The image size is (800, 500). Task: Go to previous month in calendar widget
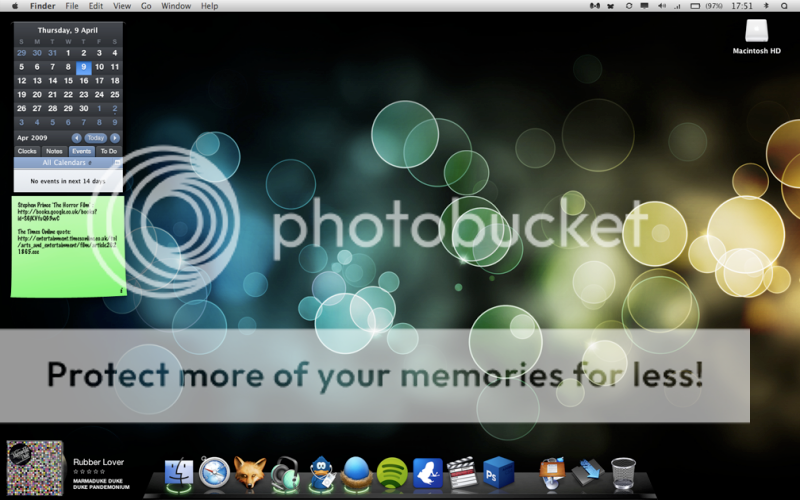coord(77,138)
